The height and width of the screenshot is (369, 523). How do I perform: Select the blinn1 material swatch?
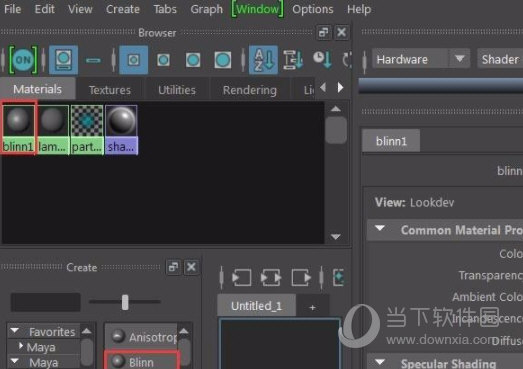pyautogui.click(x=18, y=129)
